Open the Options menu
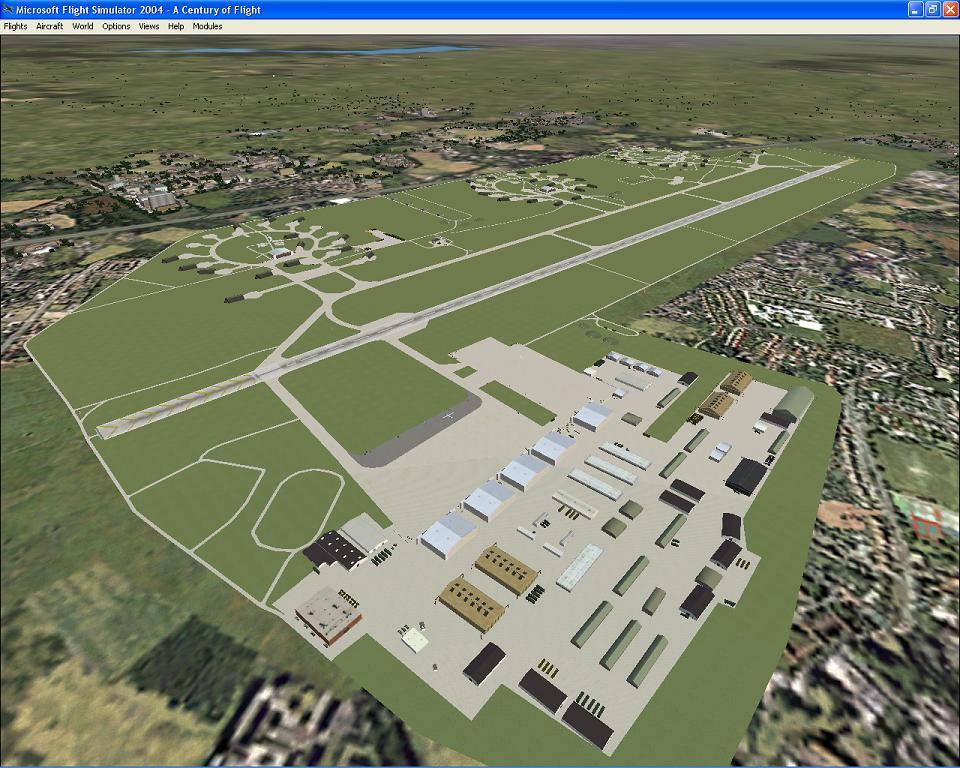Screen dimensions: 960x768 116,26
